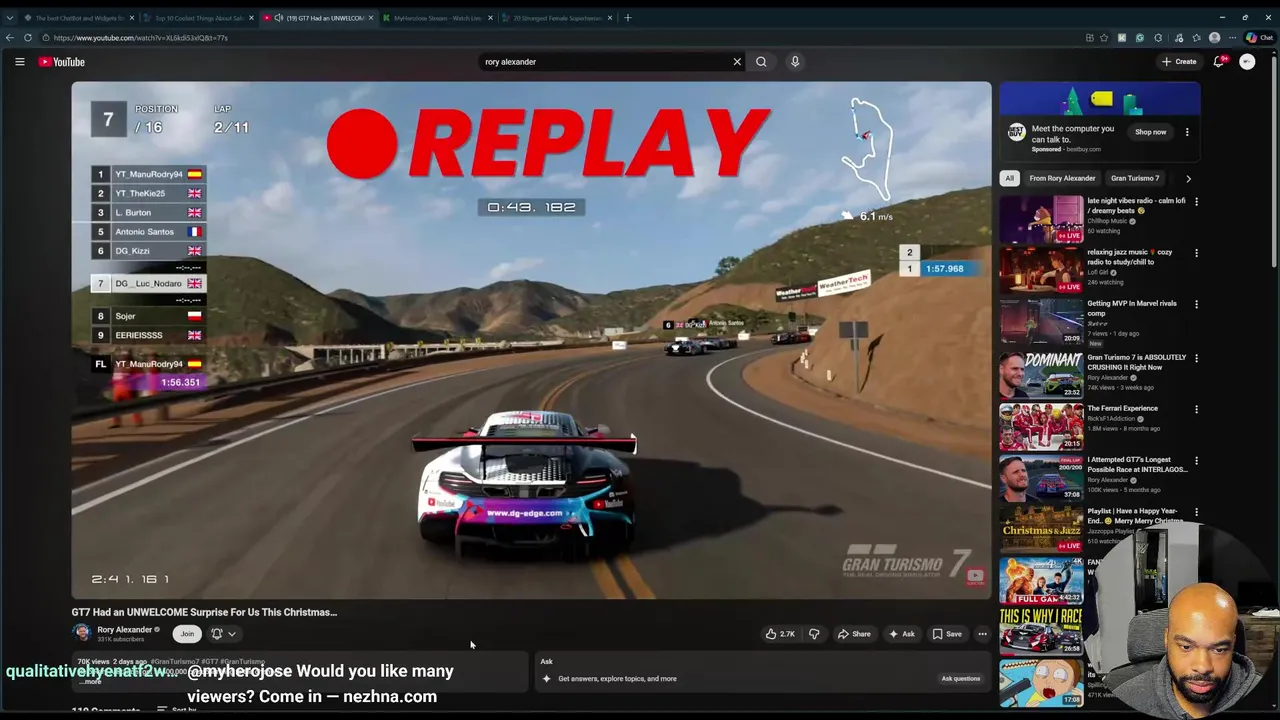Open options for relaxing jazz music video
This screenshot has height=720, width=1280.
[x=1196, y=253]
